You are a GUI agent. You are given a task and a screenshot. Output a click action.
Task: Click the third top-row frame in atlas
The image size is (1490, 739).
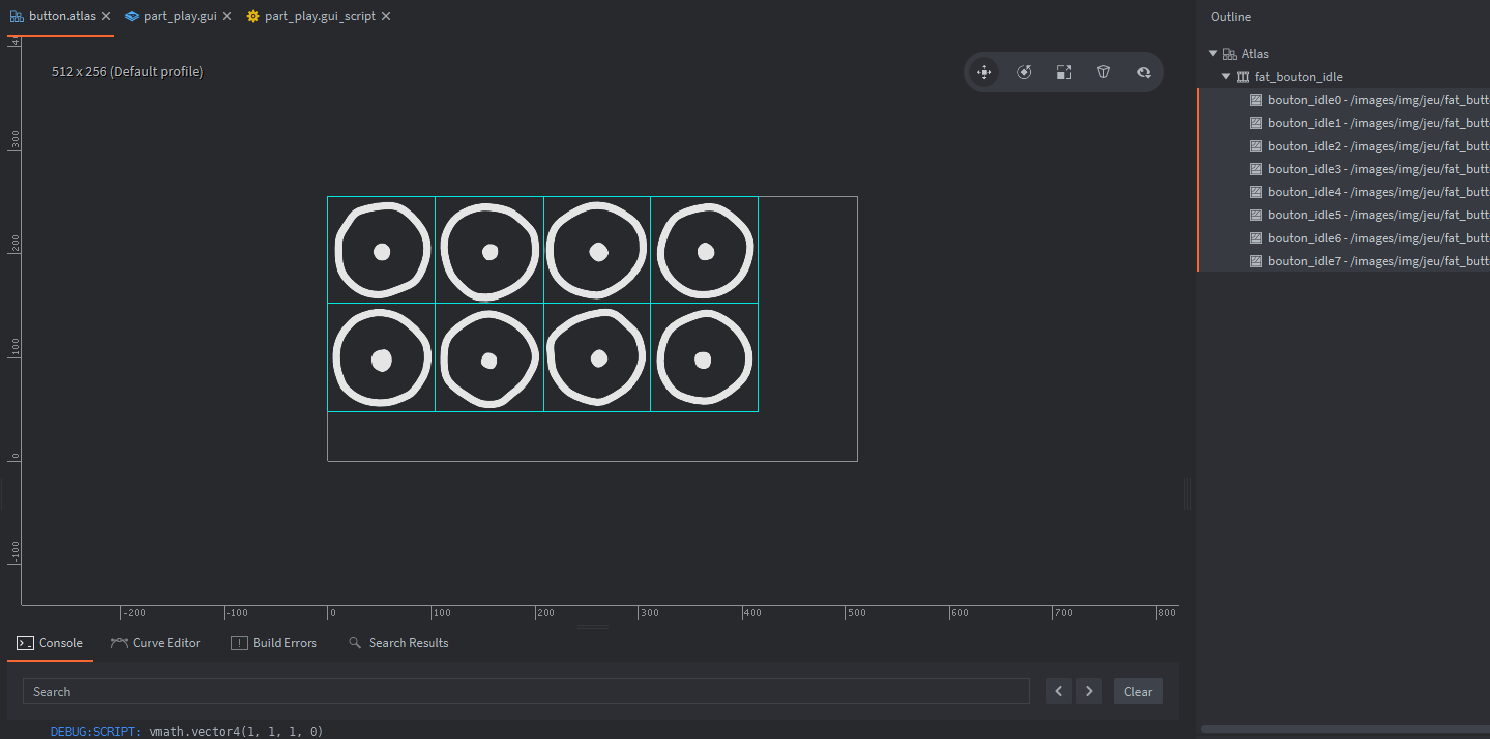[597, 250]
